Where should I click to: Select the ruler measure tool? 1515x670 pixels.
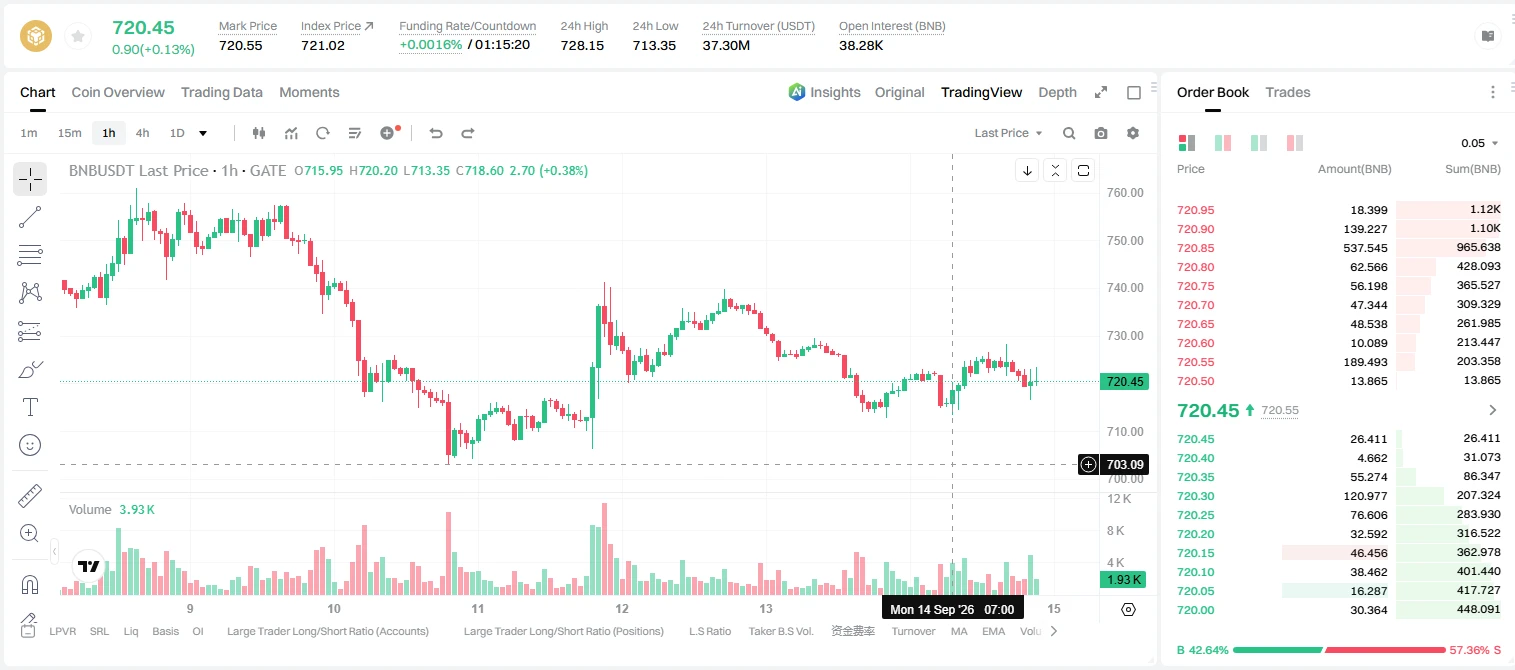(30, 496)
